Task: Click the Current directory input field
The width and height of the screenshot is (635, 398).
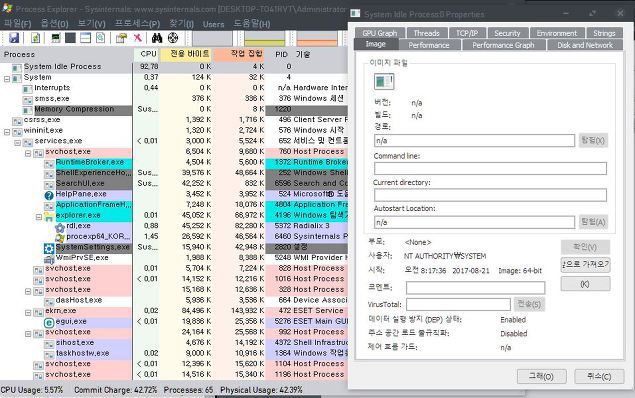Action: [490, 195]
